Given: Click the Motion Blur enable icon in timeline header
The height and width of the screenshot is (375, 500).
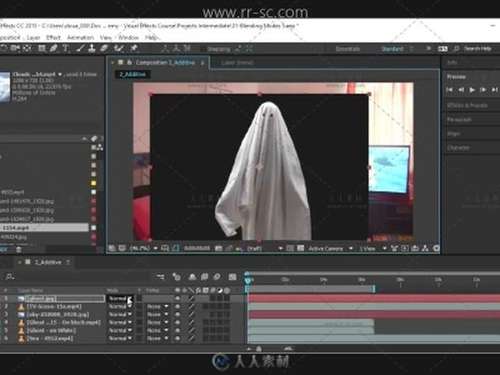Looking at the screenshot, I should [x=217, y=277].
